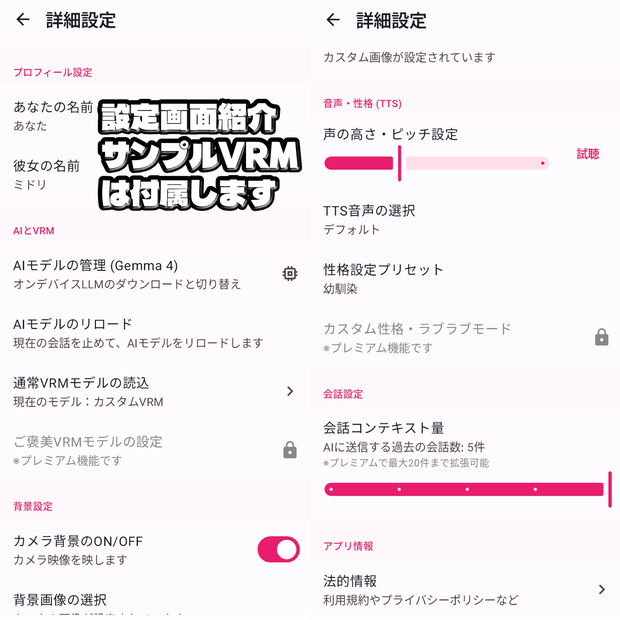Tap the back arrow on left settings screen
The image size is (620, 620).
[x=23, y=19]
